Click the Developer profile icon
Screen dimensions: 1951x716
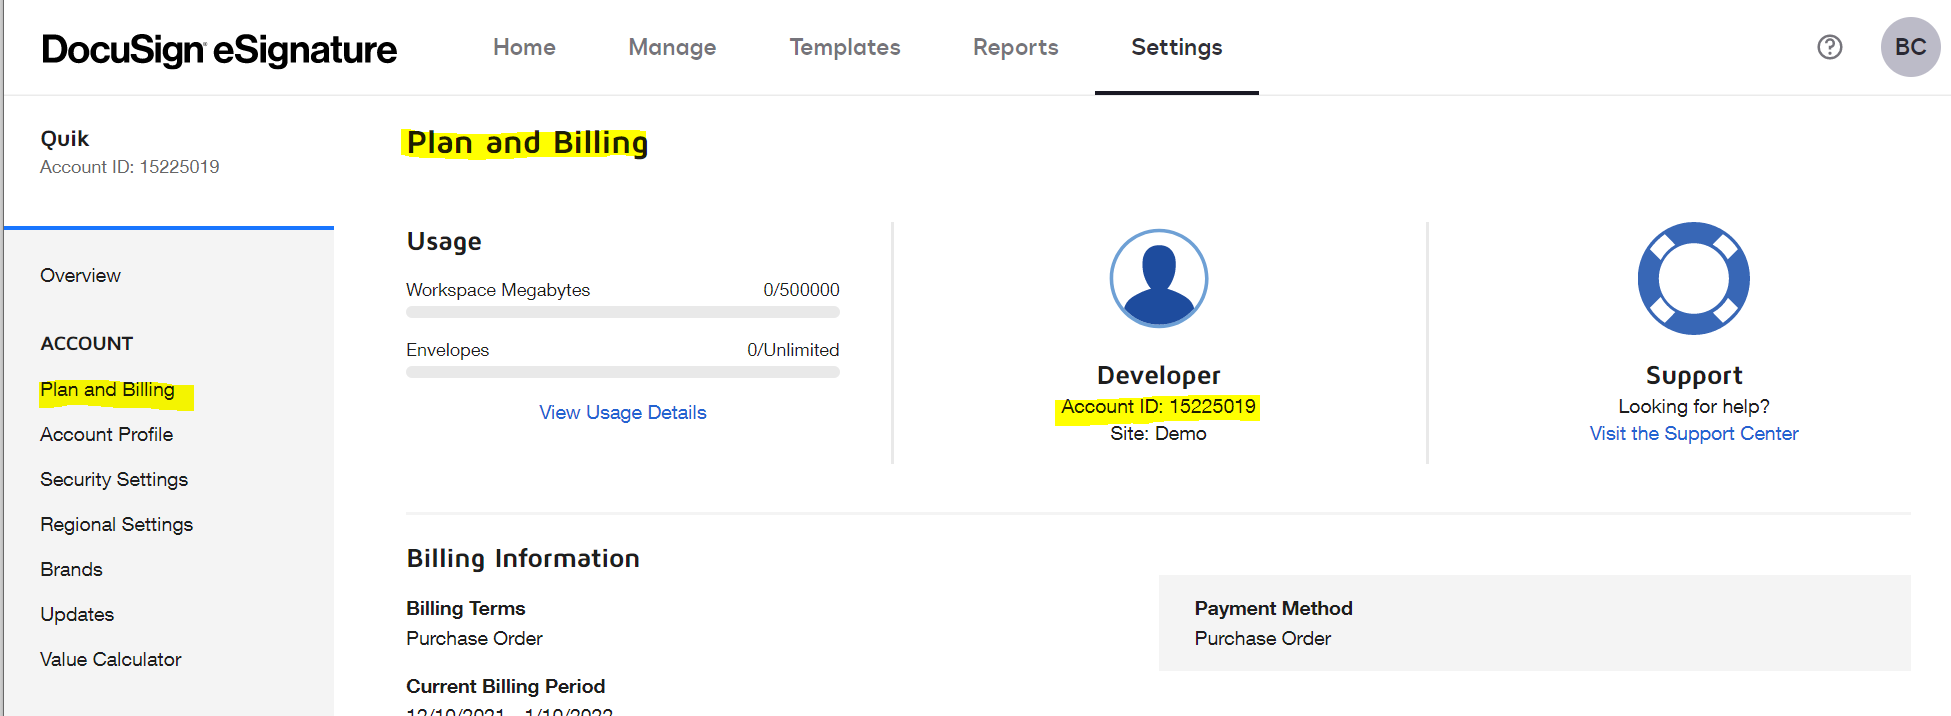[1159, 278]
